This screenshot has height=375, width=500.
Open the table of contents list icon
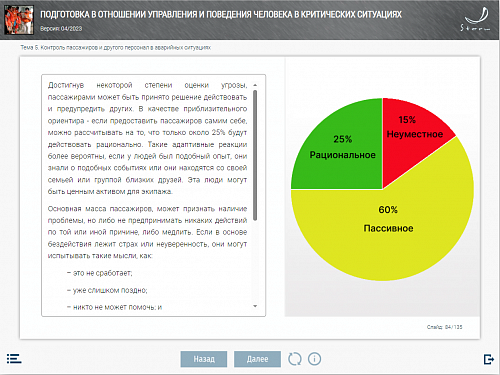pos(14,359)
